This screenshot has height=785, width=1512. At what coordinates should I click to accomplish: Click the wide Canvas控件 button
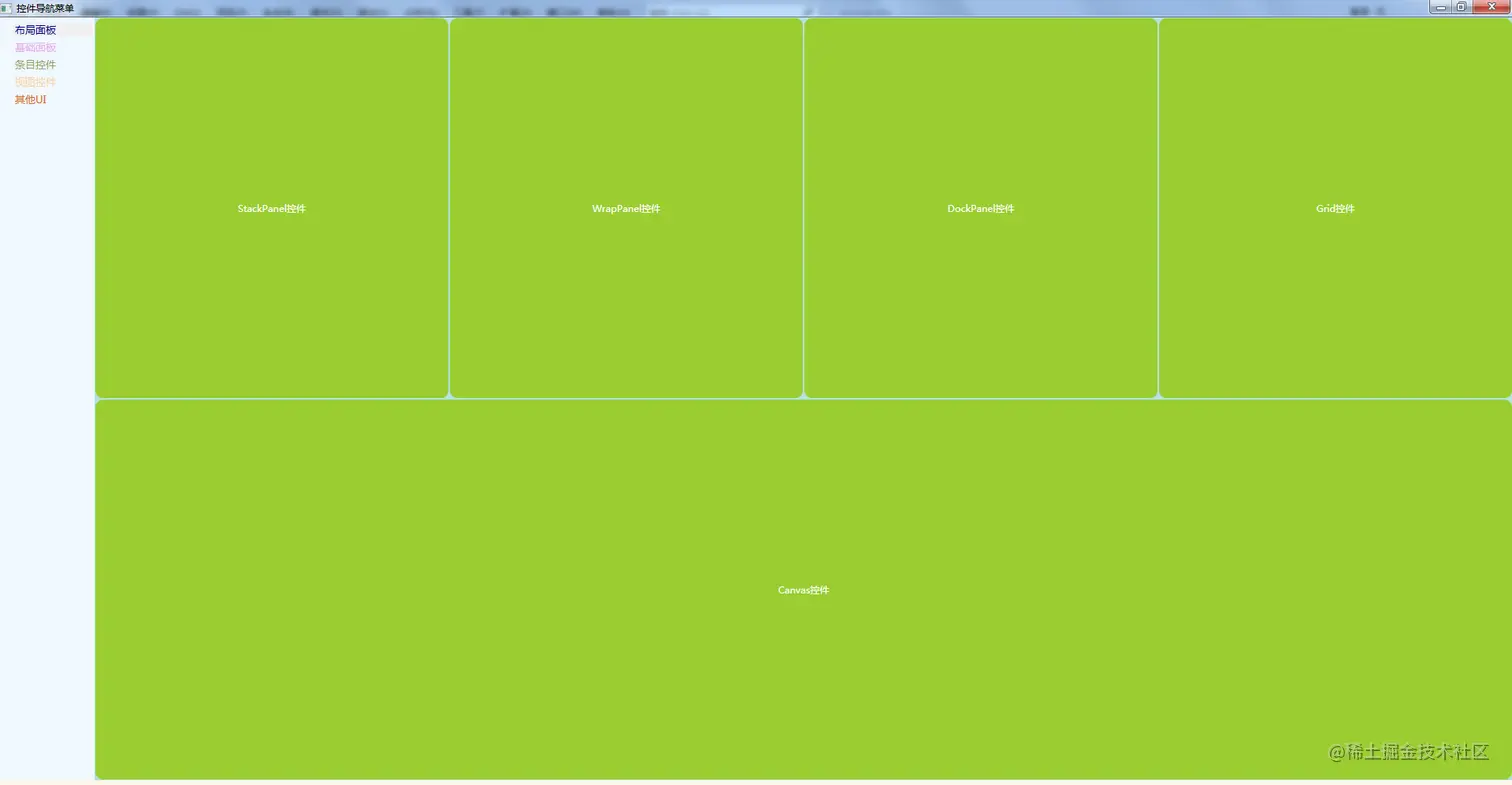pos(803,589)
